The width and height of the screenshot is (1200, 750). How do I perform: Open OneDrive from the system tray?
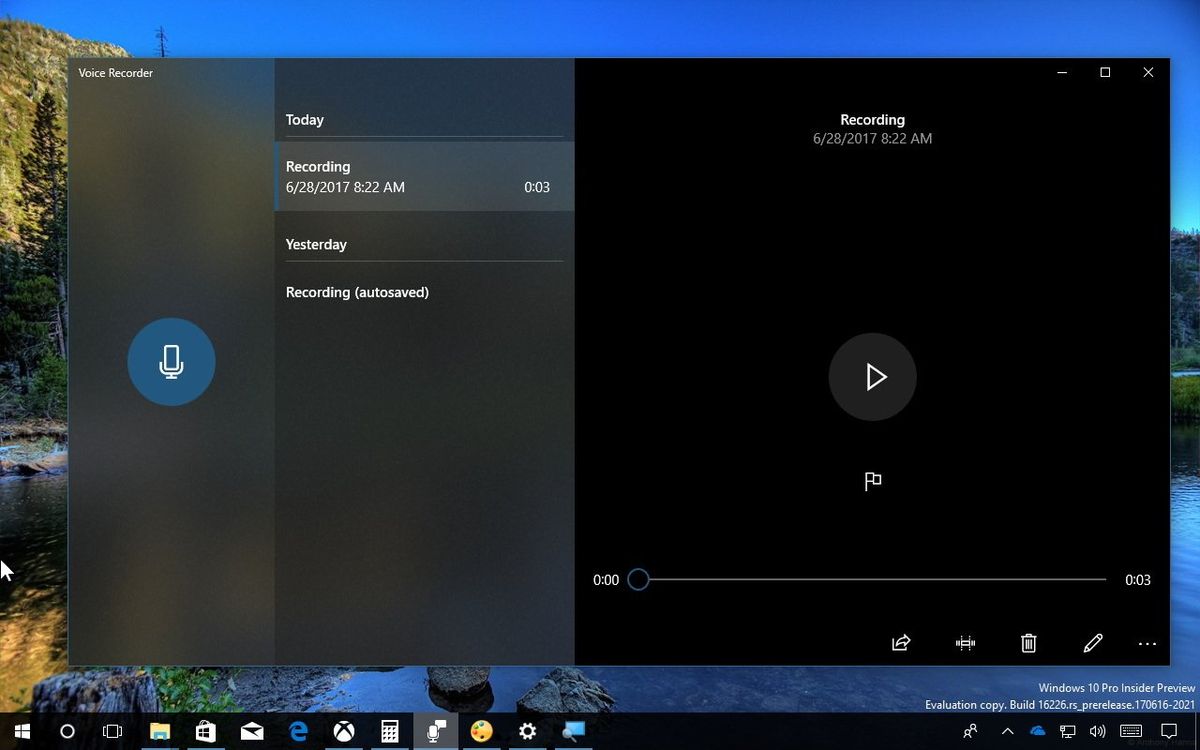pos(1038,731)
